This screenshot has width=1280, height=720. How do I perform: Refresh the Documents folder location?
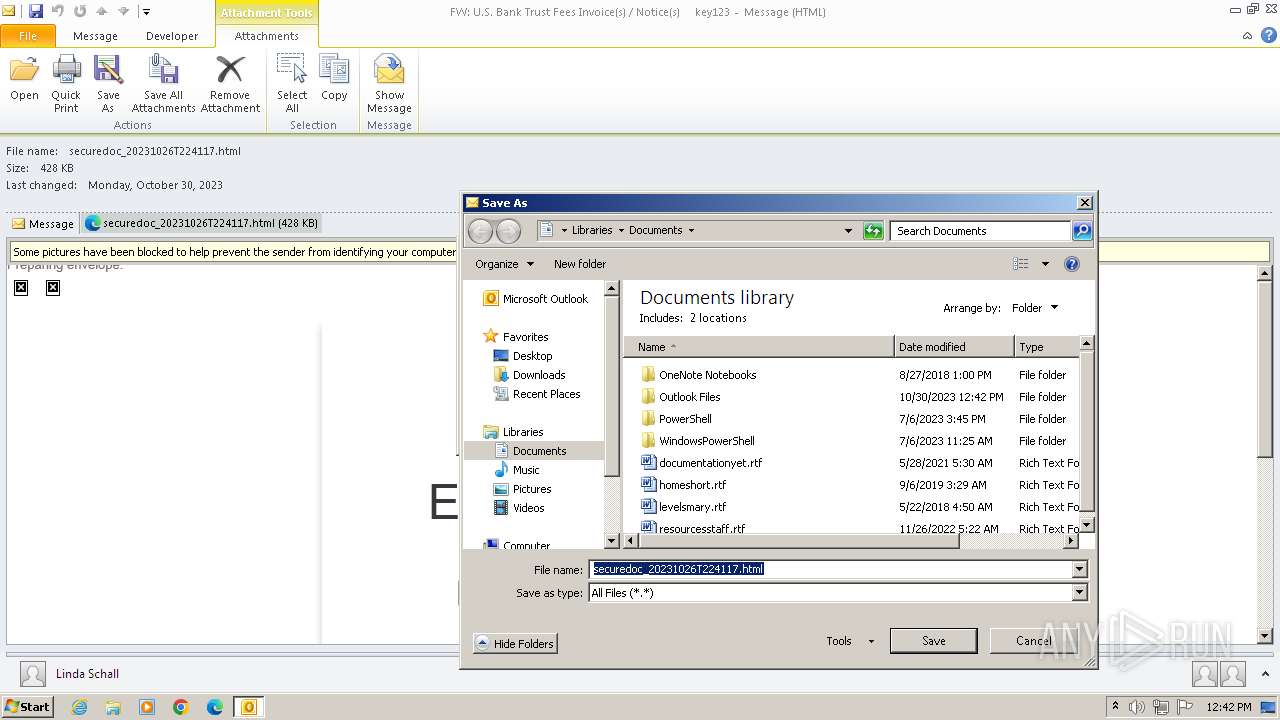(873, 231)
